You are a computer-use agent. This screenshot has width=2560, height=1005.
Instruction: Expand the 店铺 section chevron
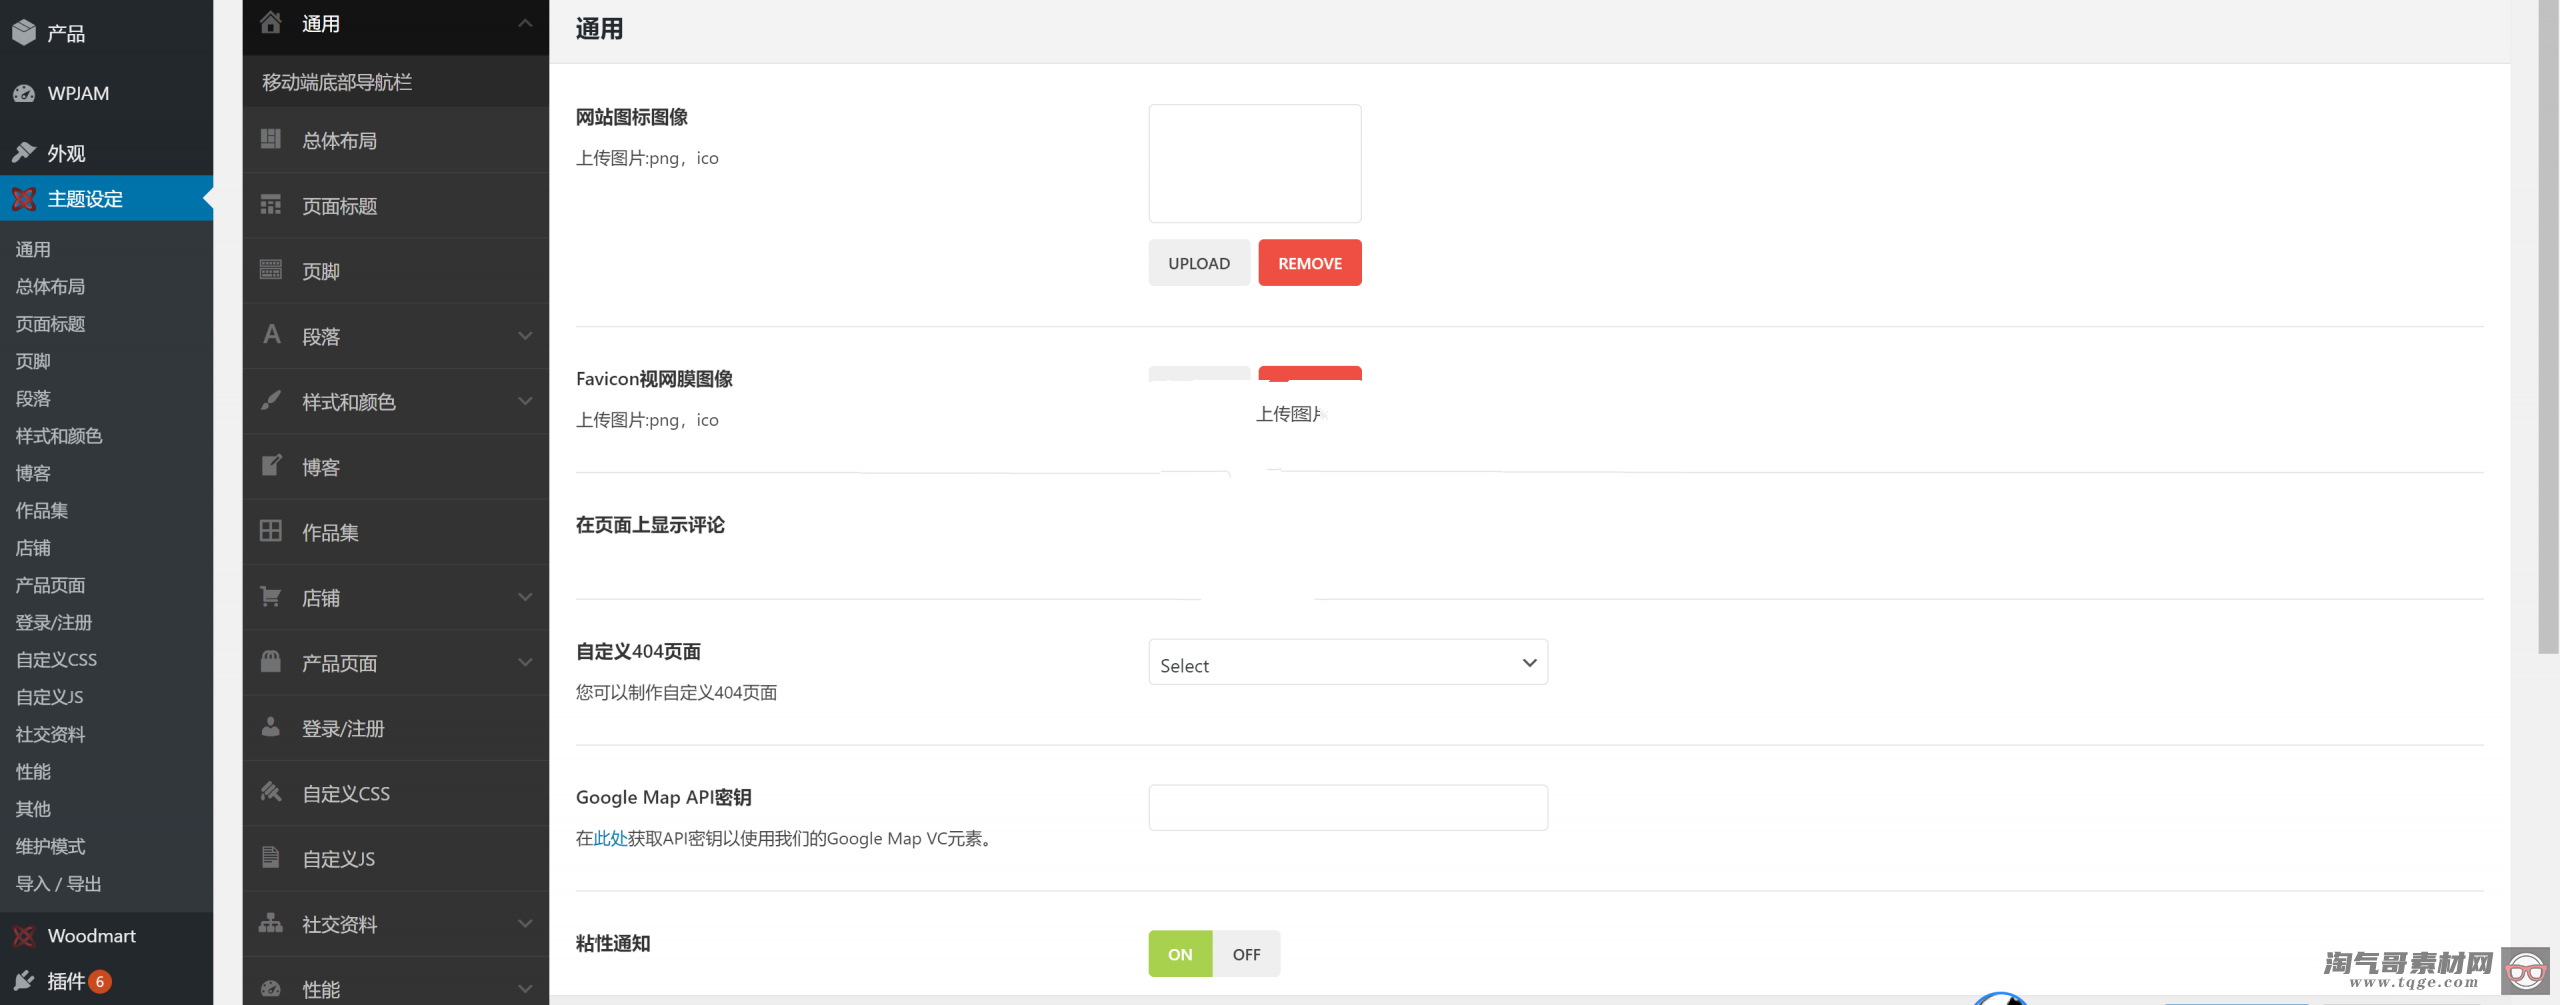[x=525, y=597]
